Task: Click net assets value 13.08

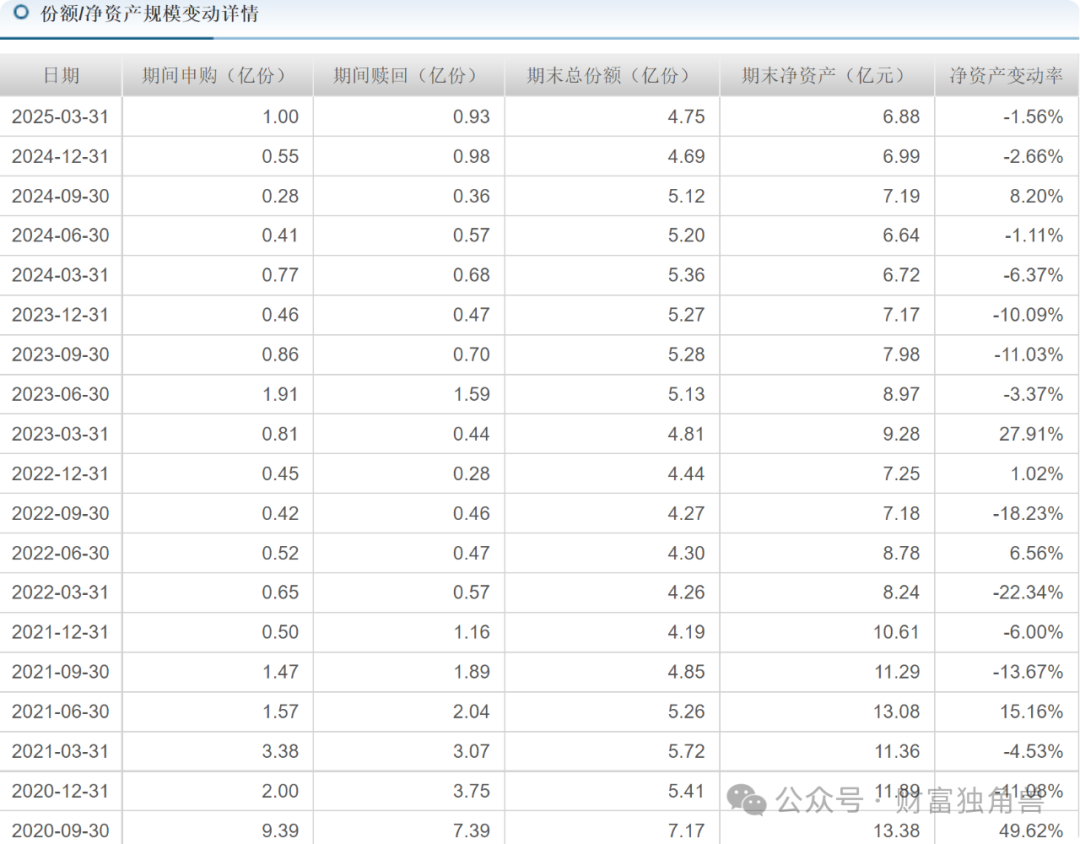Action: (x=897, y=712)
